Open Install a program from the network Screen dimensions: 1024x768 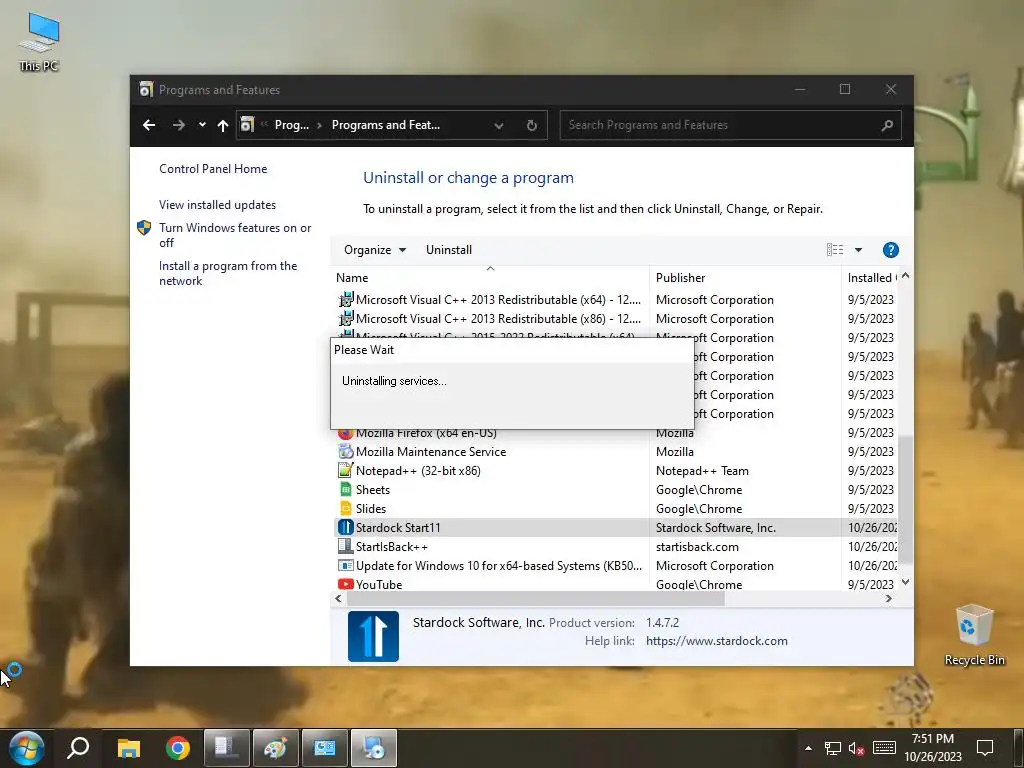[228, 273]
